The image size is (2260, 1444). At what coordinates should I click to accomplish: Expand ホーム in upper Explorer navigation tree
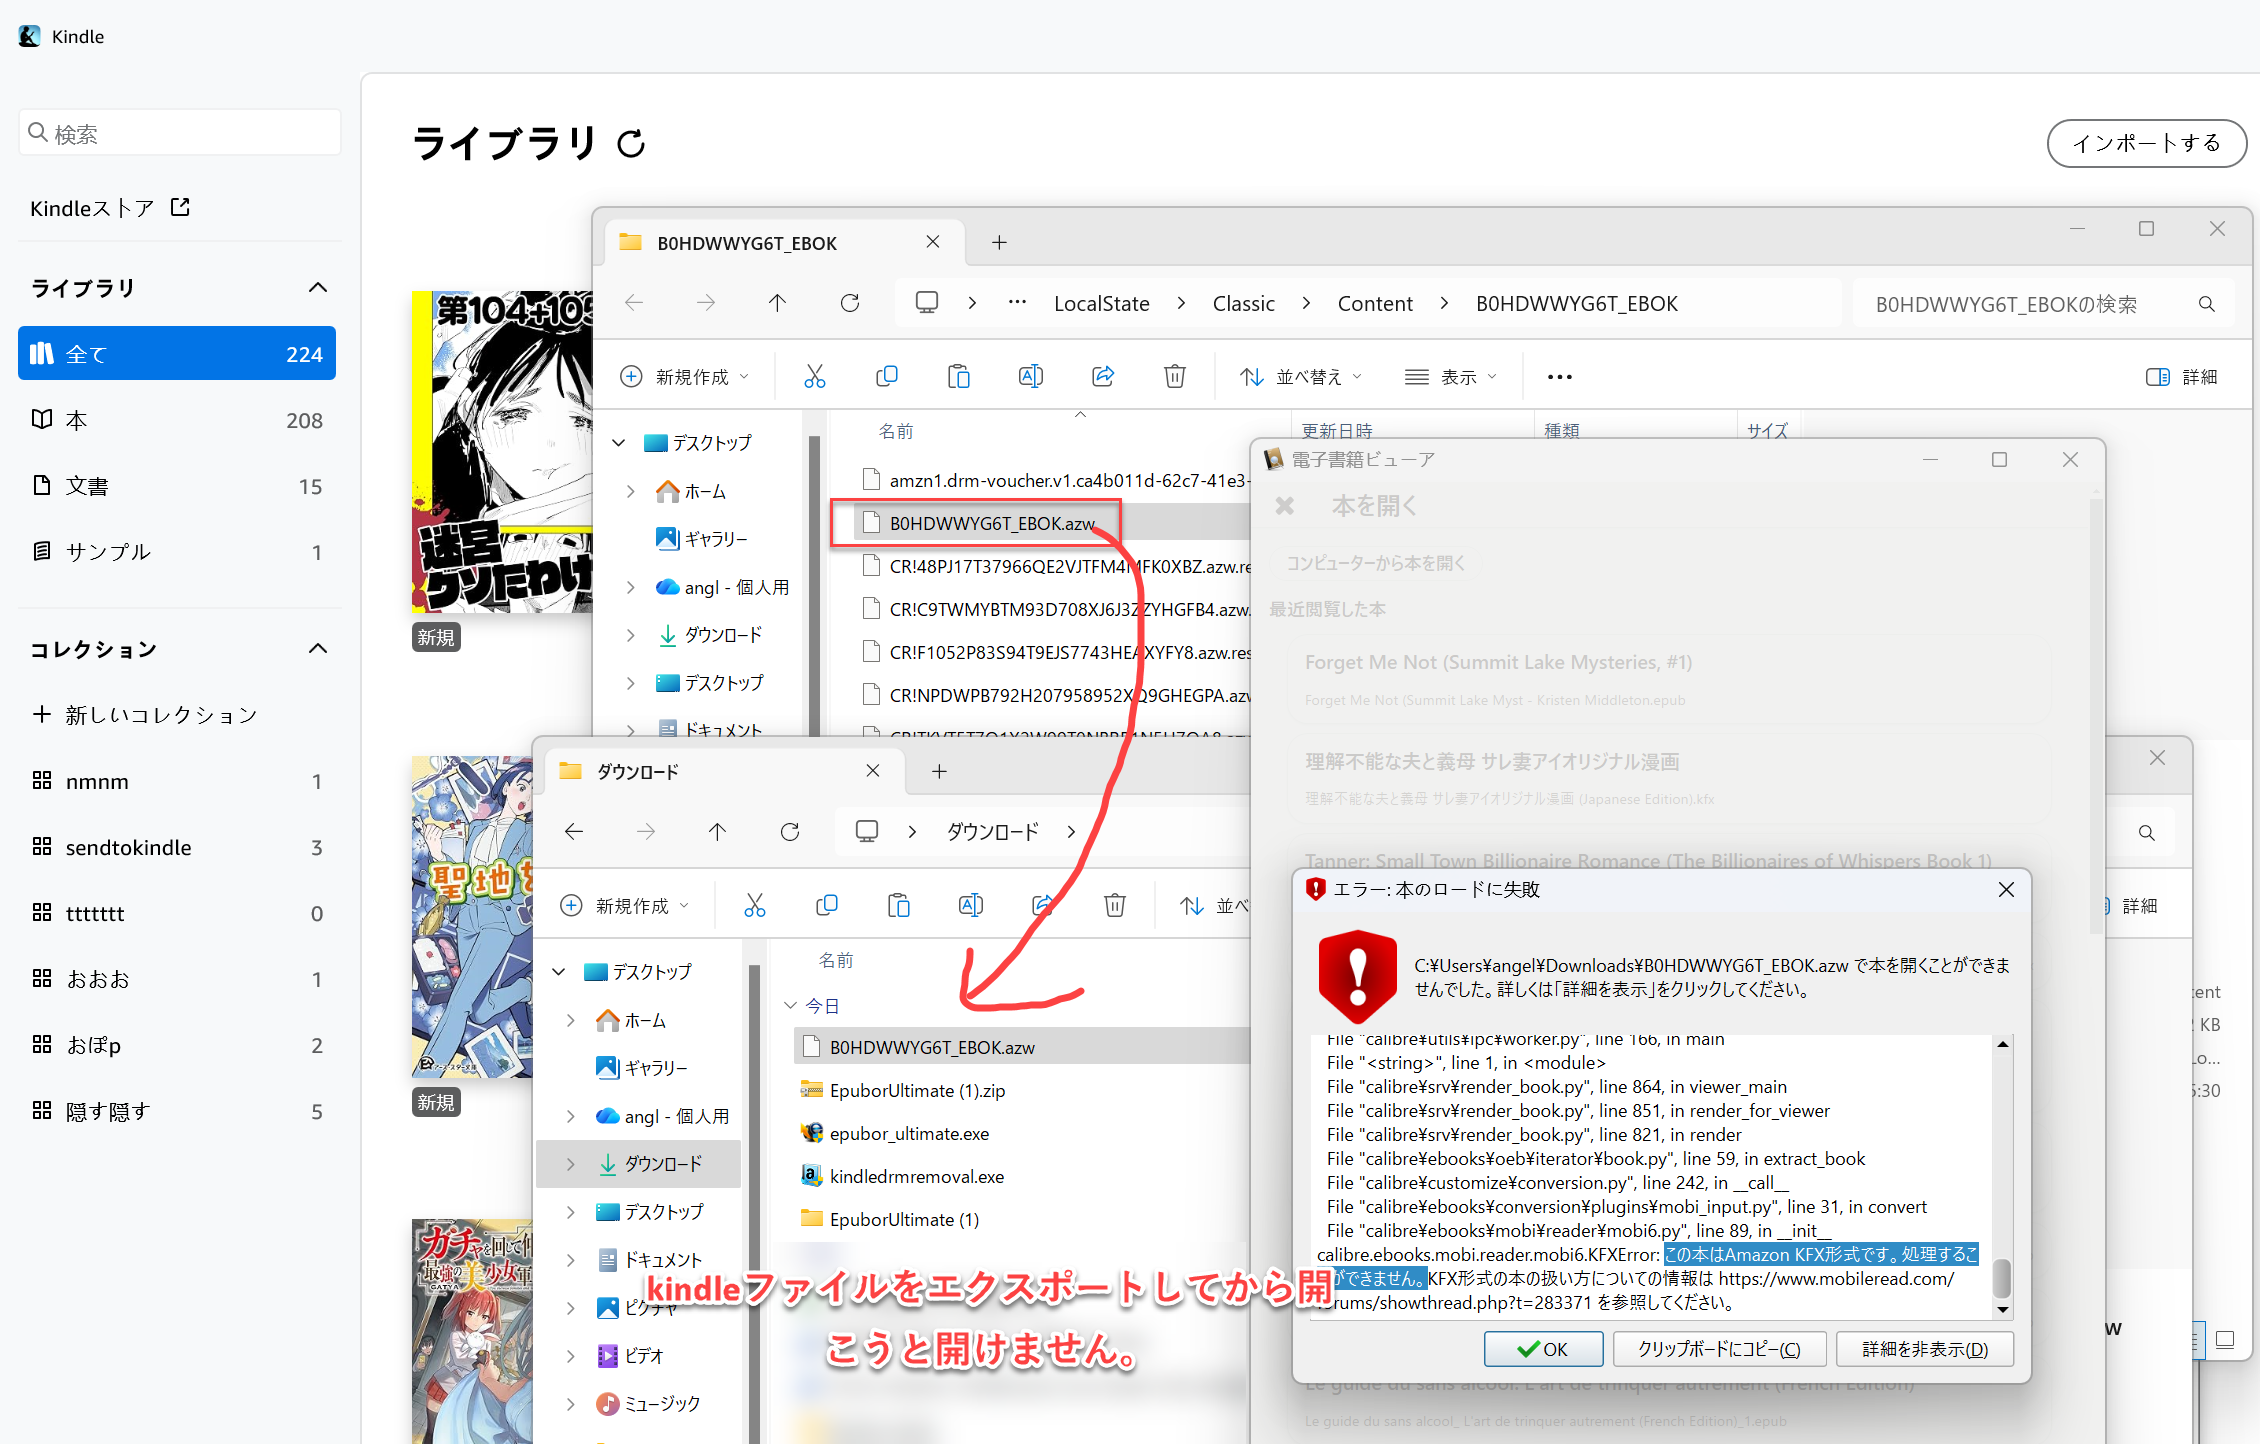(x=630, y=491)
